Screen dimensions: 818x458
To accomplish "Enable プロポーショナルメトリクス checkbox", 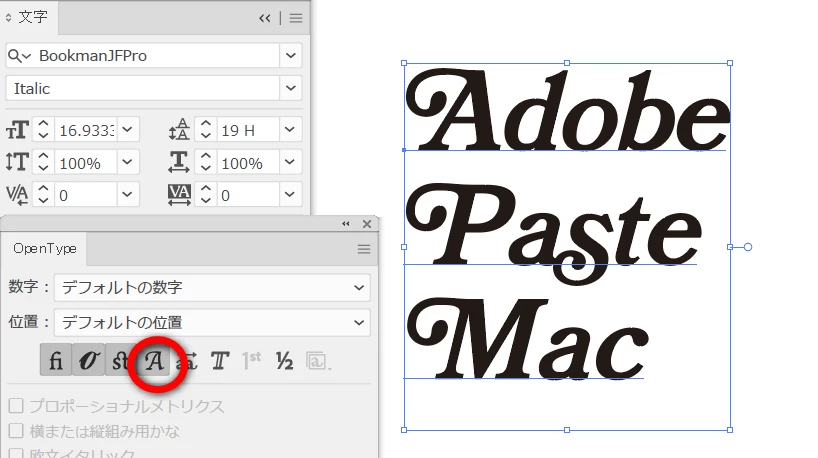I will coord(16,405).
